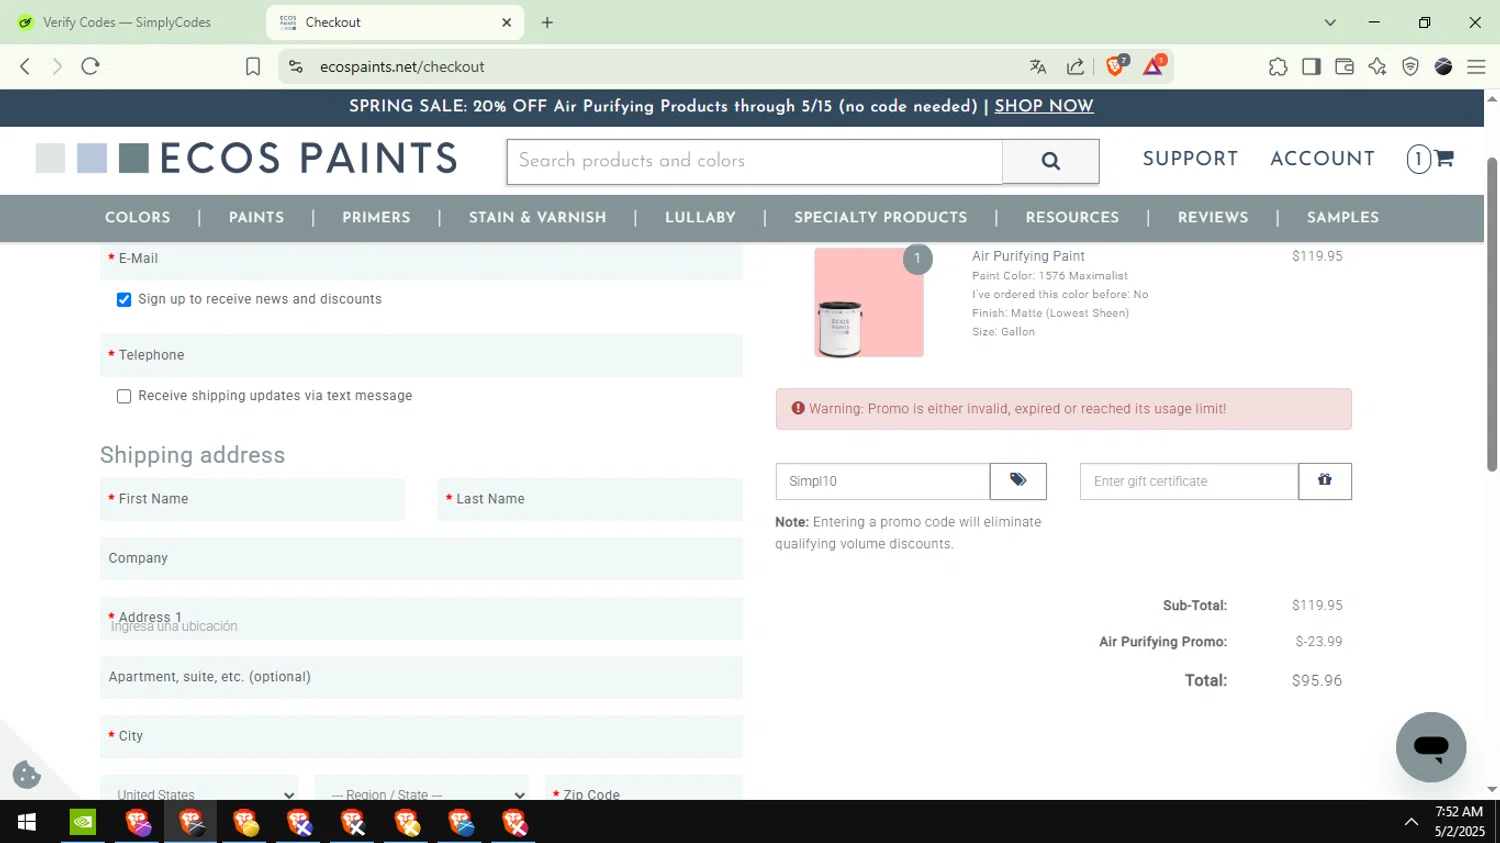The height and width of the screenshot is (843, 1500).
Task: Bookmark this page icon
Action: (253, 66)
